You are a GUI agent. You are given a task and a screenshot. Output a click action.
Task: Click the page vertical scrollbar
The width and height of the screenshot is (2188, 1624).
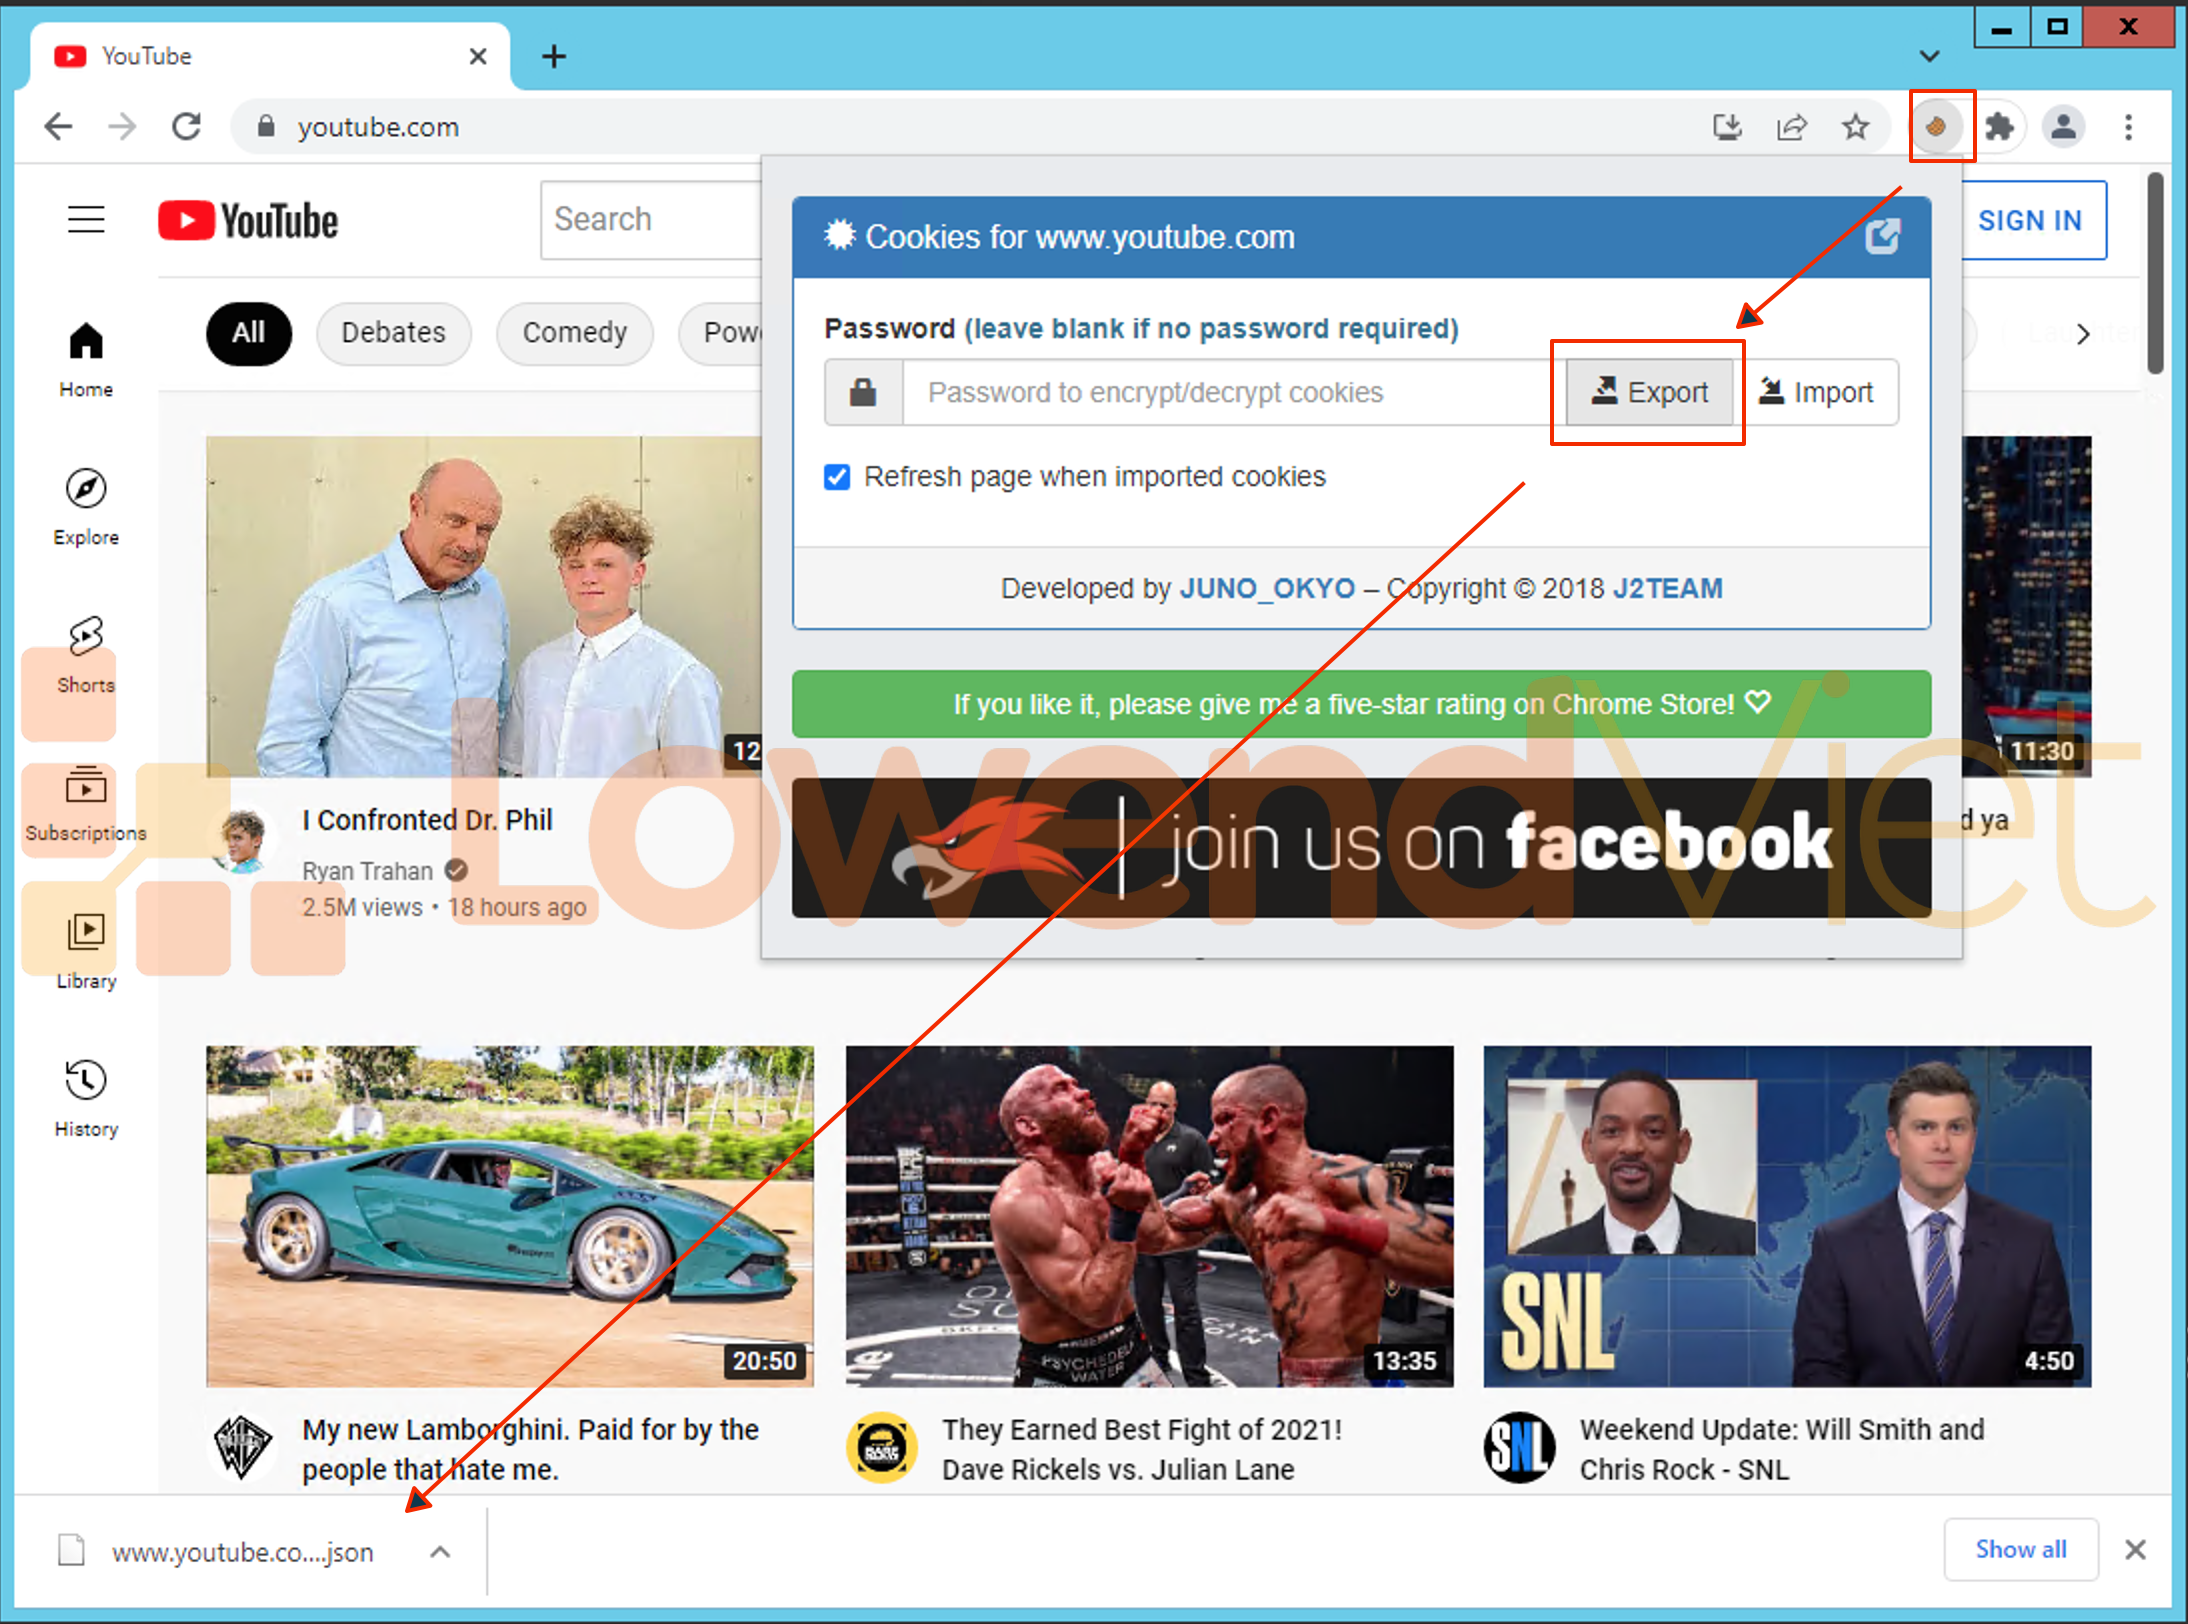click(x=2156, y=274)
